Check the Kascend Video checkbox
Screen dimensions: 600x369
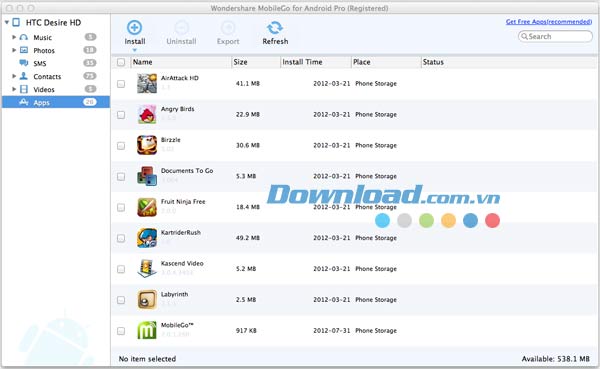click(x=121, y=269)
